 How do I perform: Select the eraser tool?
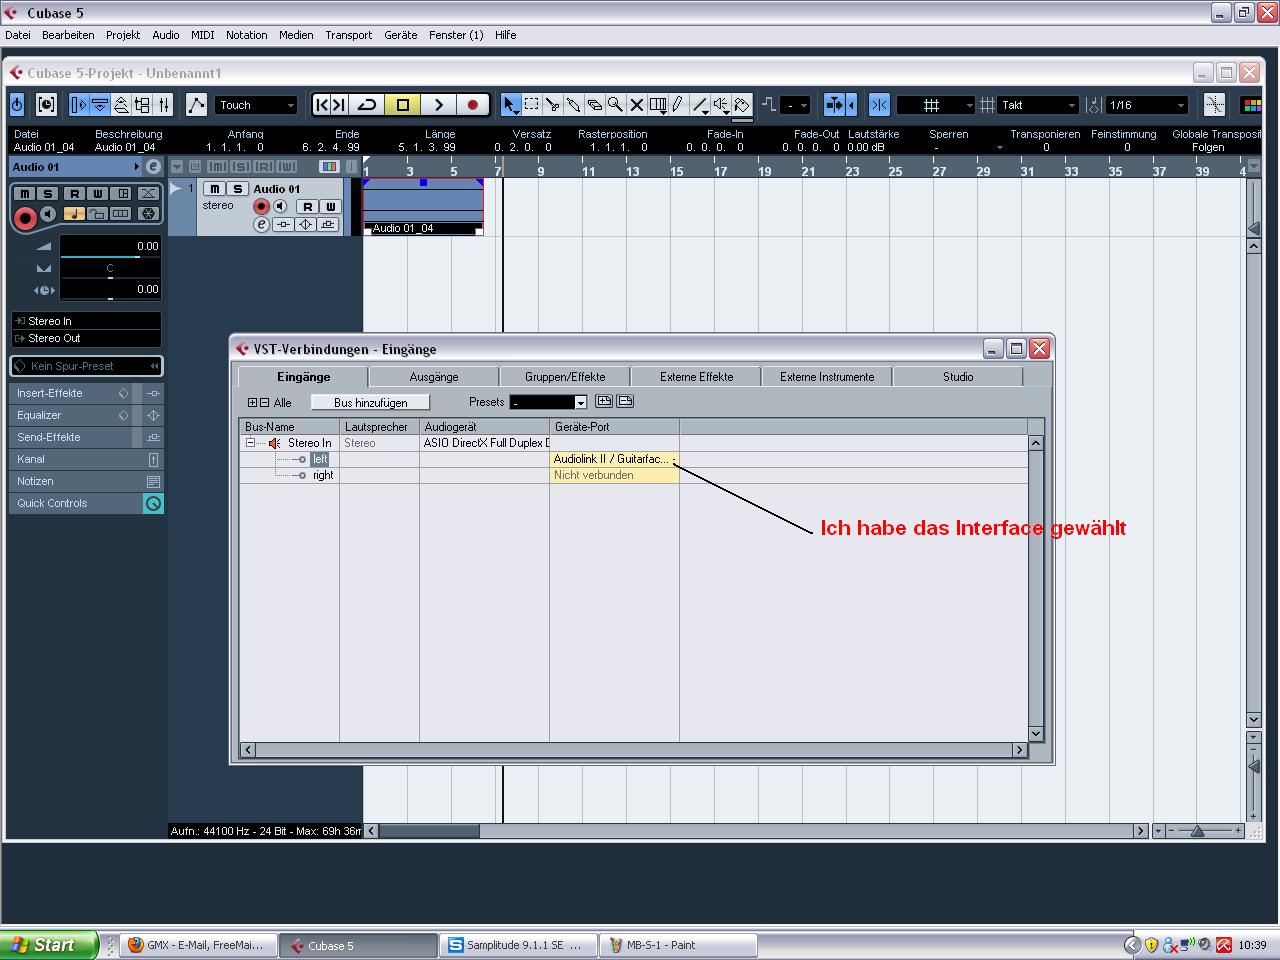[x=594, y=104]
